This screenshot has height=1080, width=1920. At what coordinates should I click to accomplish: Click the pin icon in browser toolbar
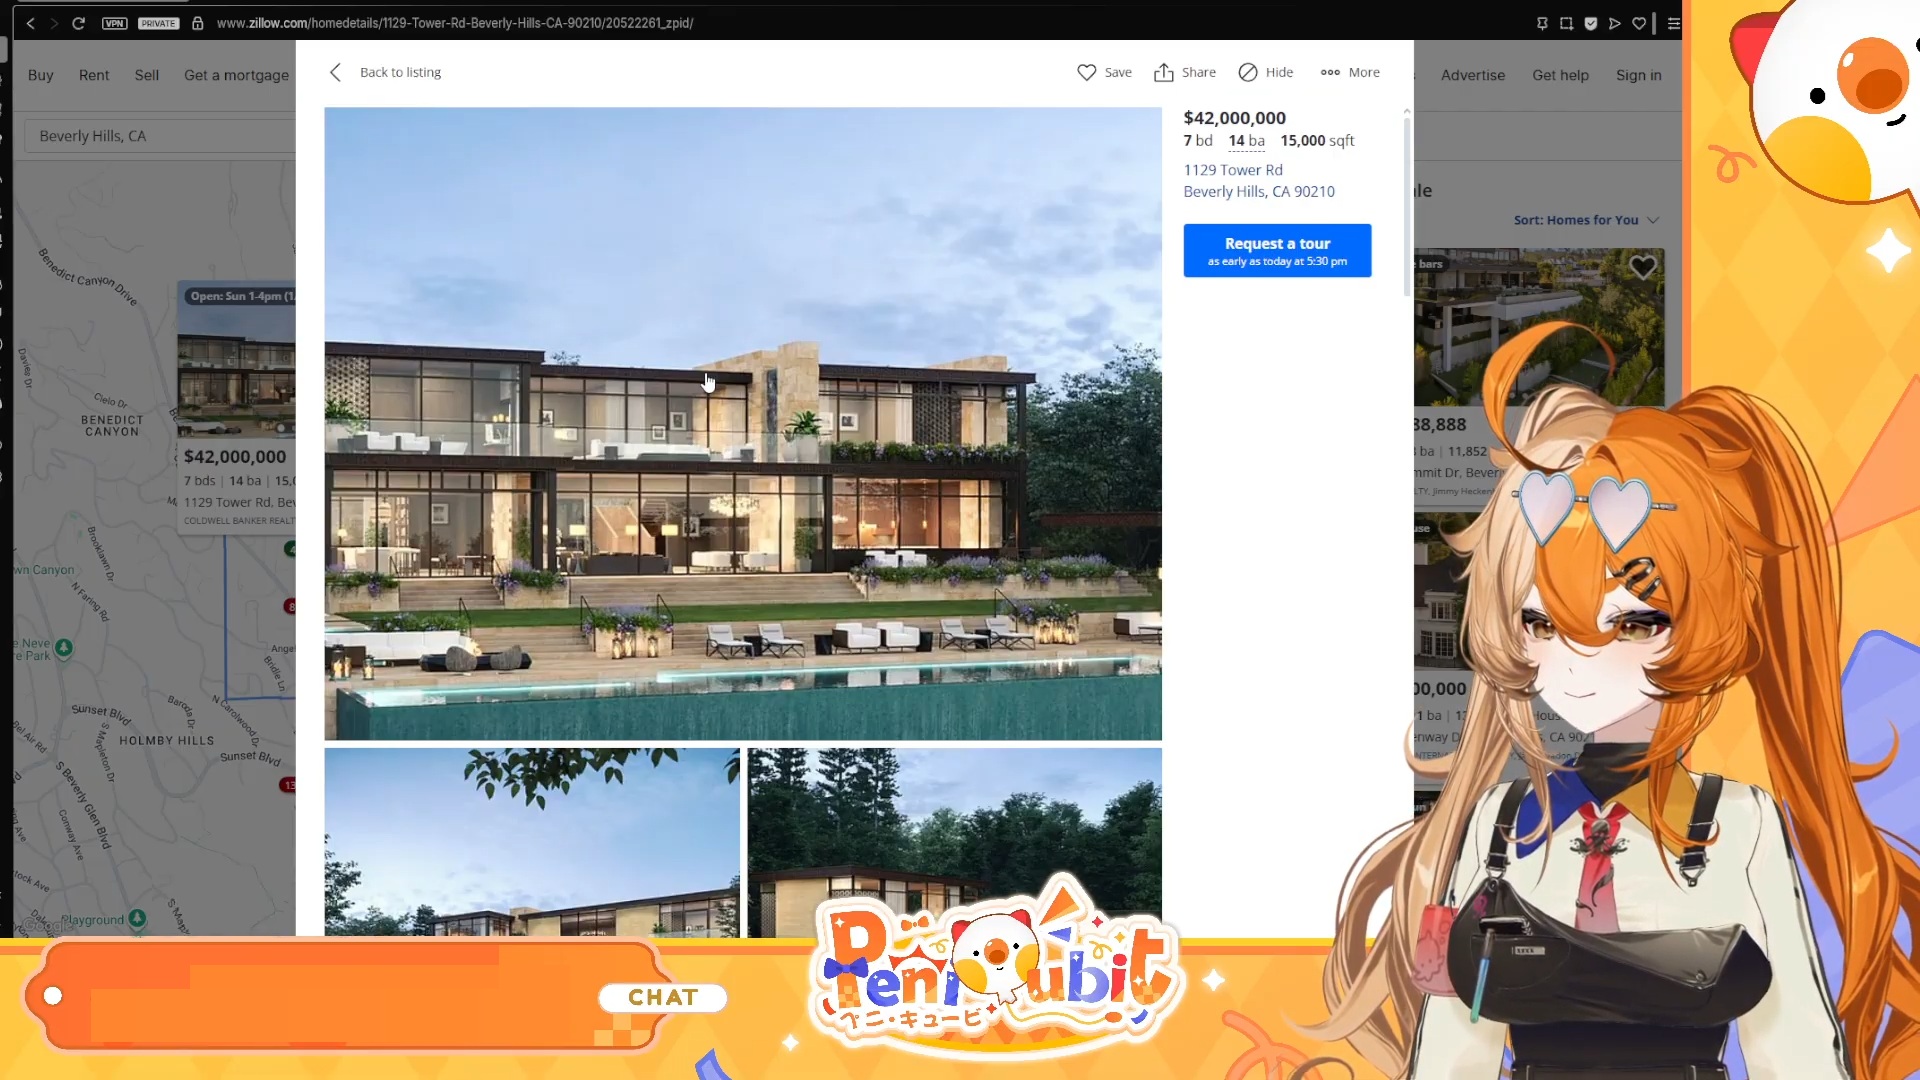click(1542, 23)
